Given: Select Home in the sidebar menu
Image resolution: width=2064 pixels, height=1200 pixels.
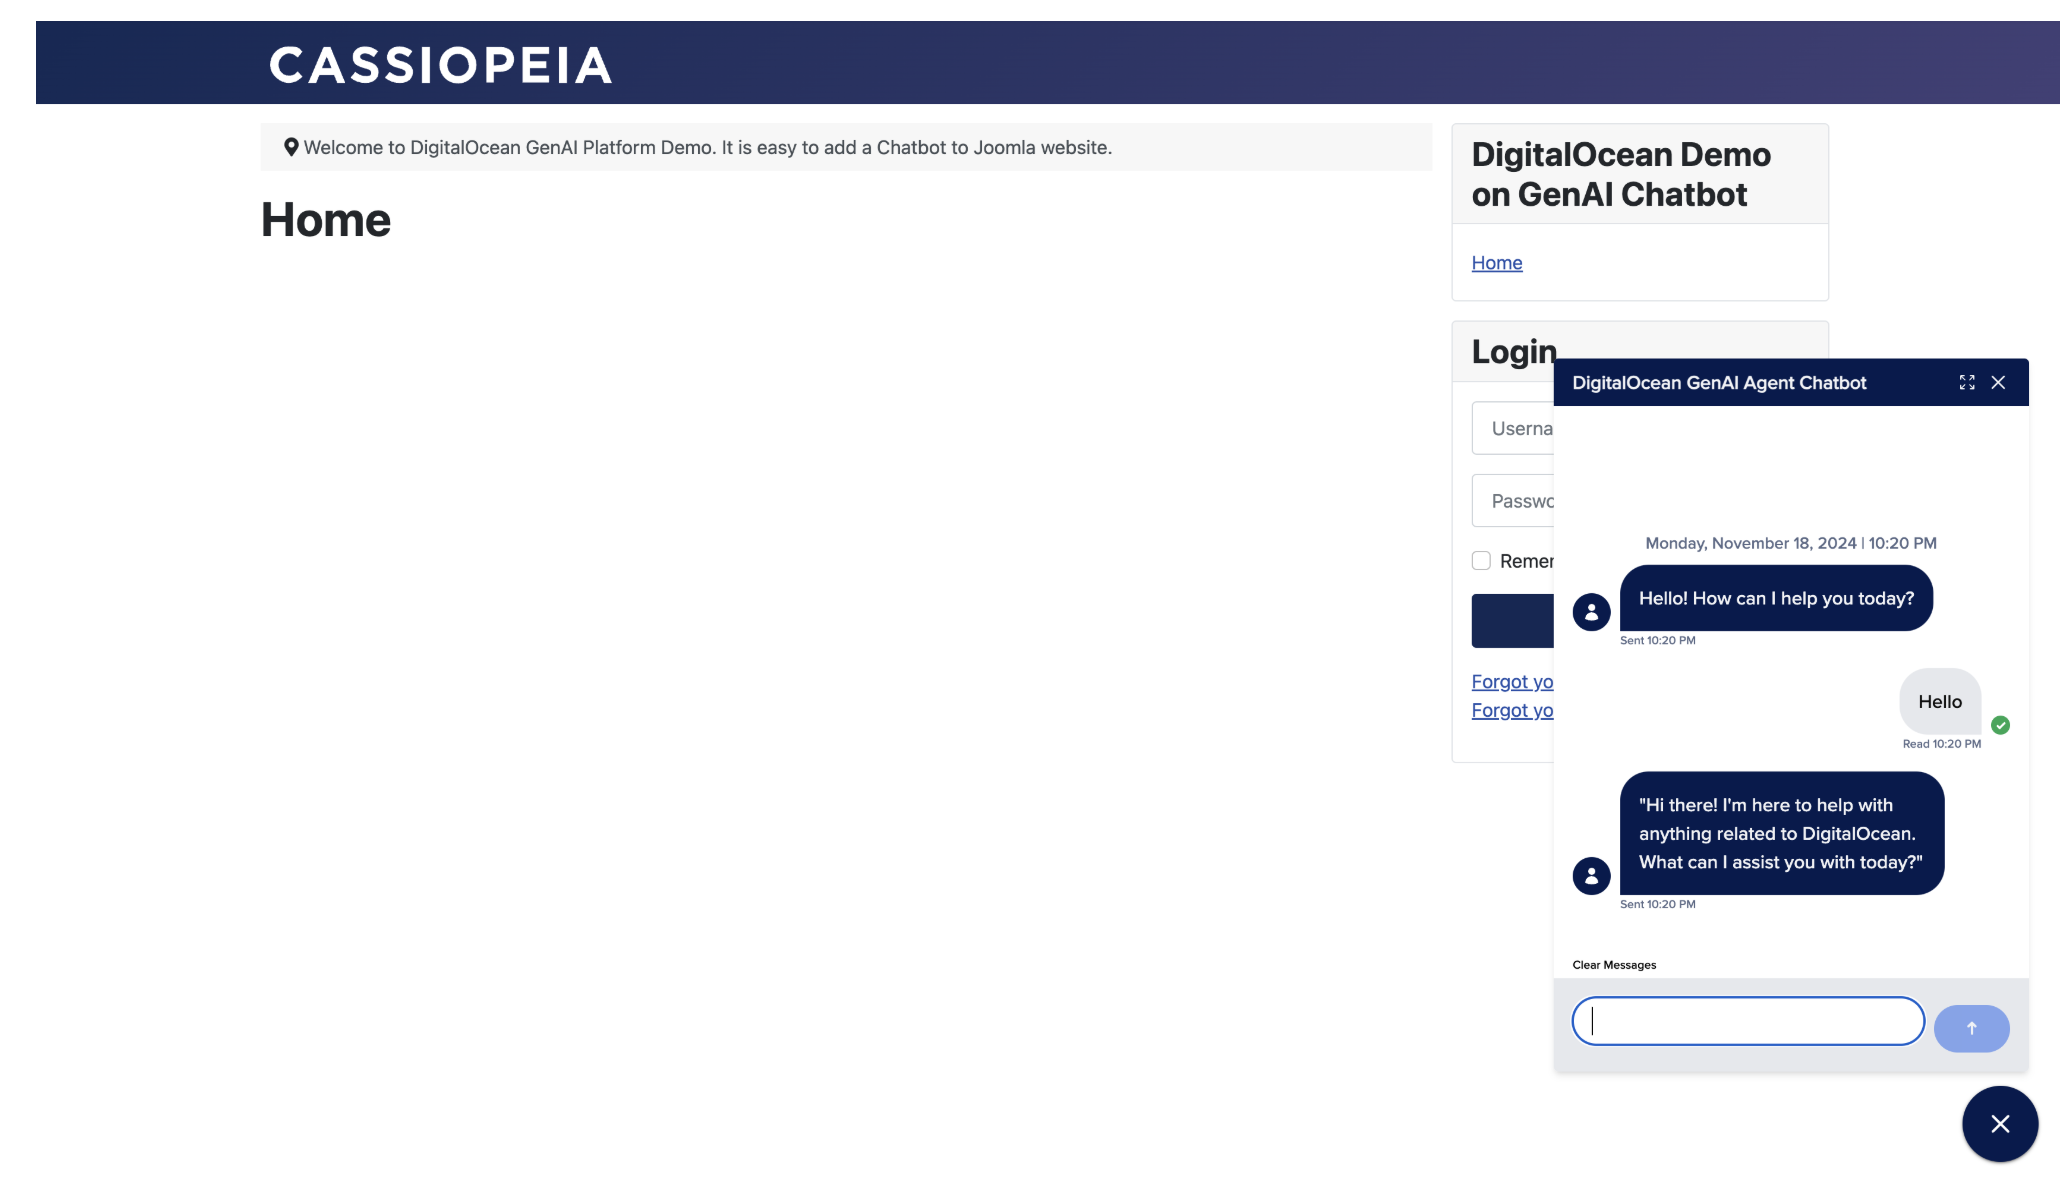Looking at the screenshot, I should (x=1496, y=262).
